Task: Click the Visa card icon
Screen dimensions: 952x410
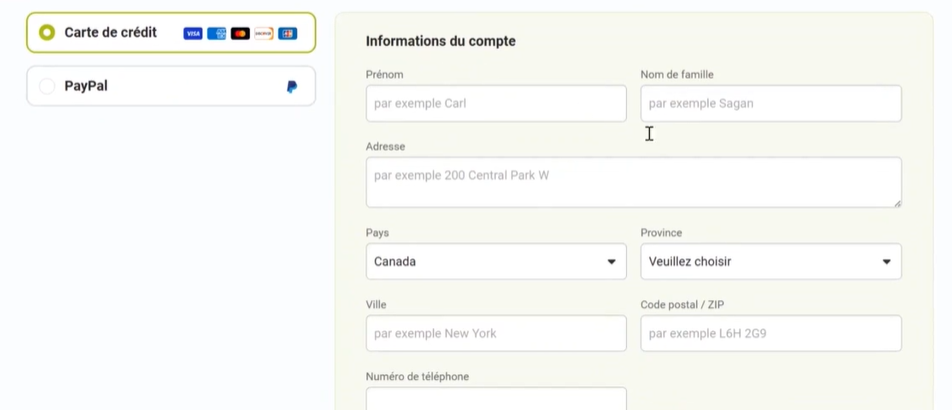Action: (193, 33)
